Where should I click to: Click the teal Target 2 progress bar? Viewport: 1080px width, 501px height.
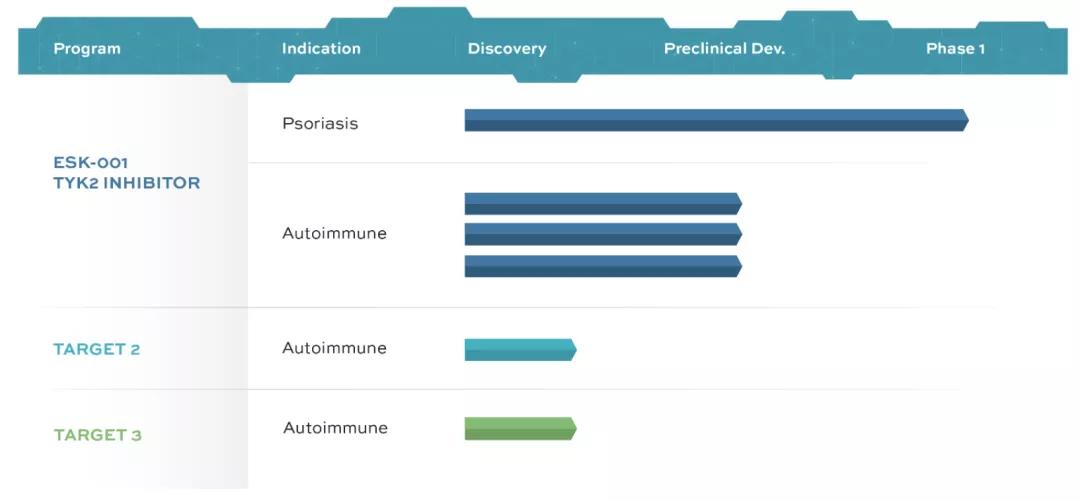[518, 350]
